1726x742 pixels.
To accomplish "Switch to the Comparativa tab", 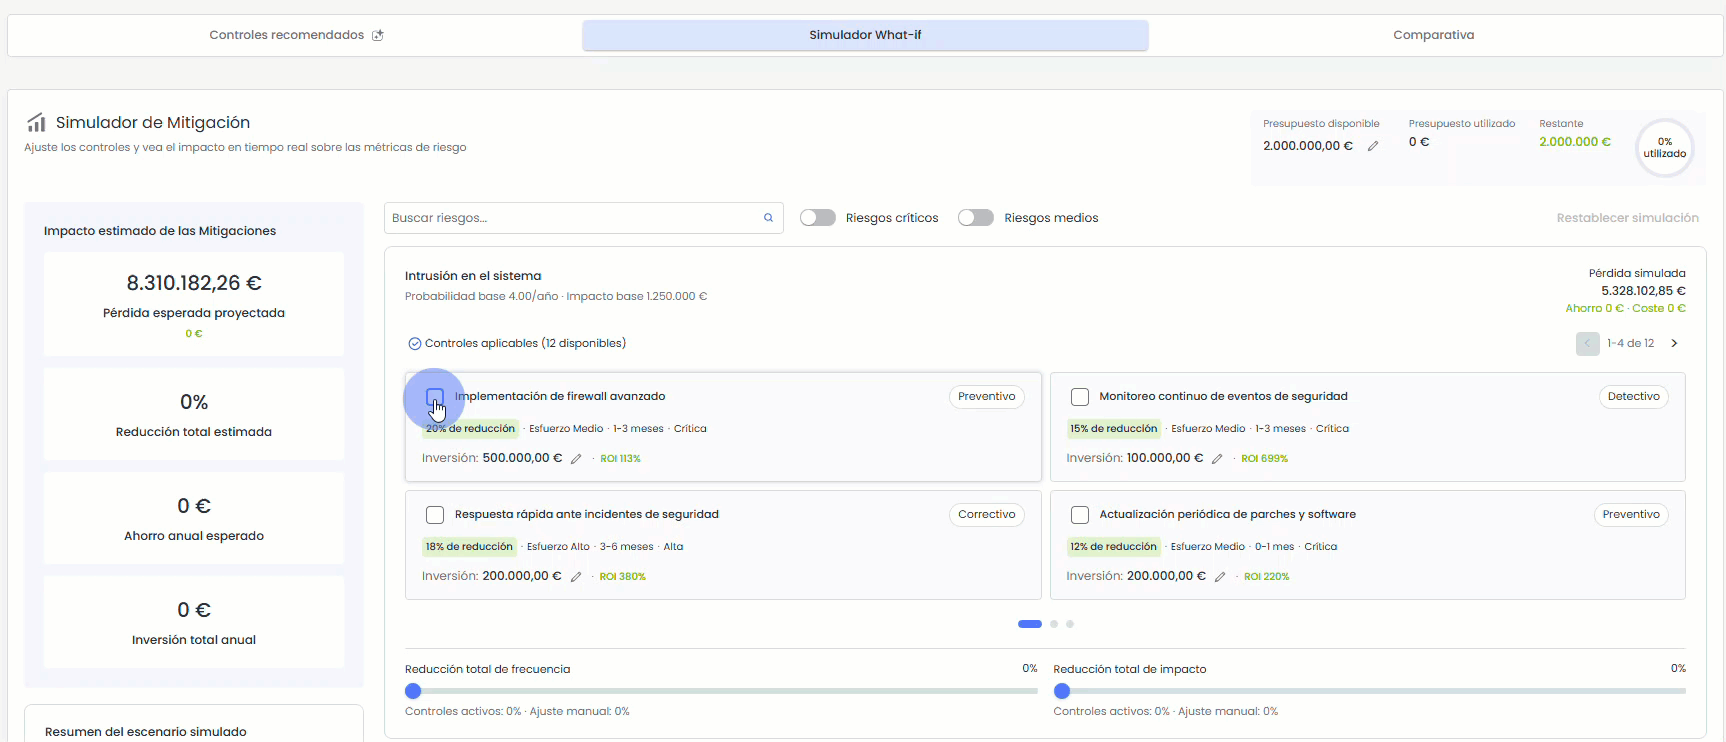I will (x=1434, y=35).
